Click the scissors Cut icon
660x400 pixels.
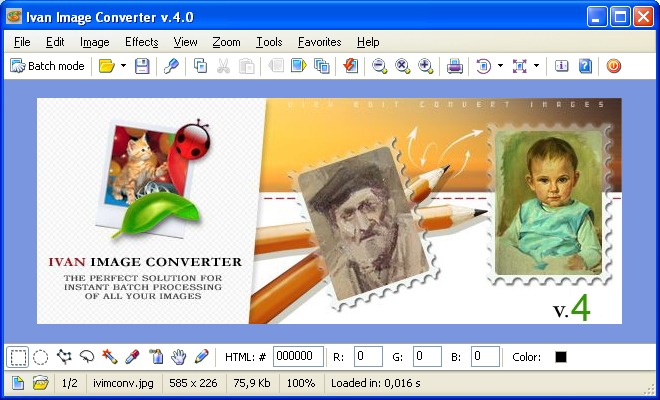(224, 66)
